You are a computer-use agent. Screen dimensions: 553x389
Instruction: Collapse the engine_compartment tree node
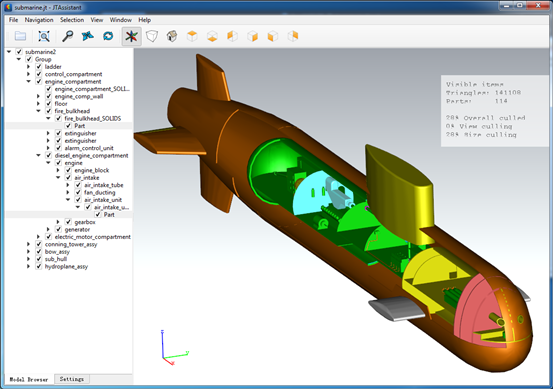coord(29,81)
